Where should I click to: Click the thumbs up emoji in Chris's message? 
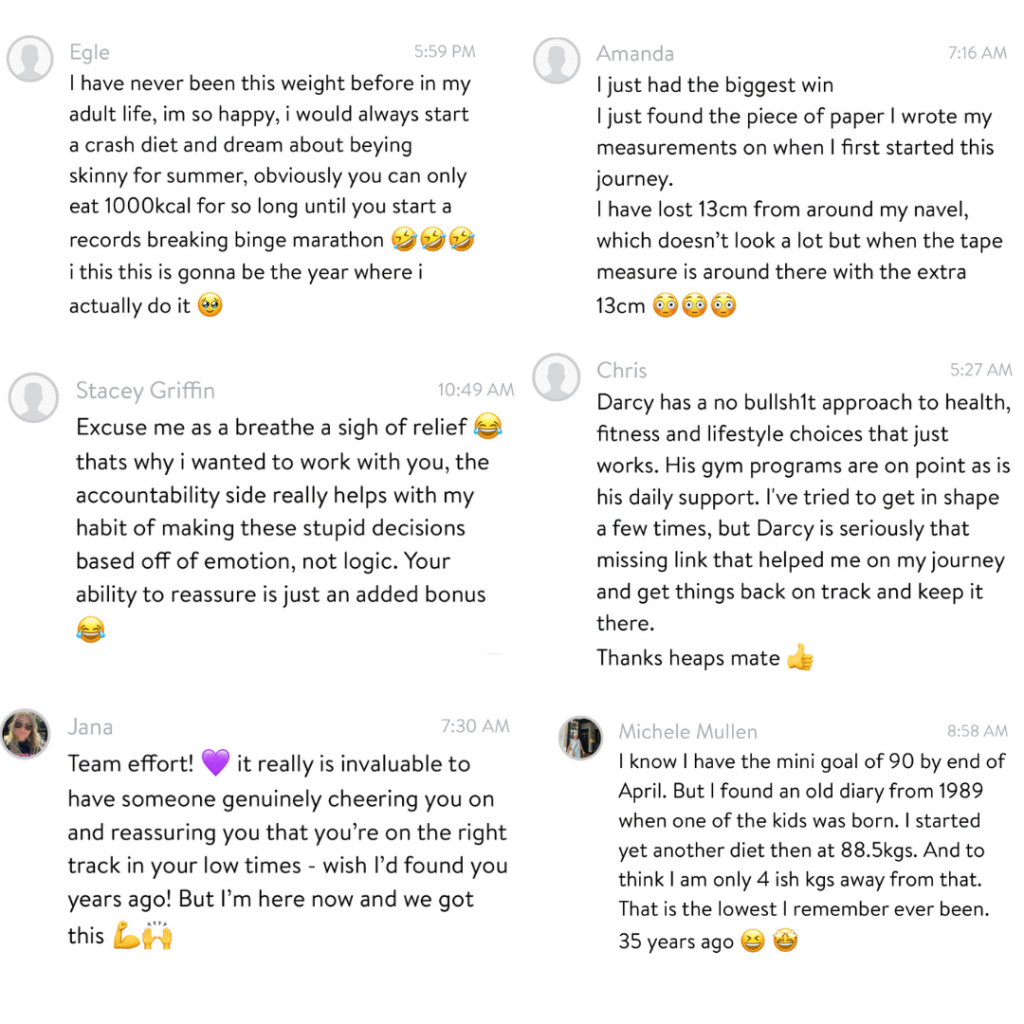pos(800,657)
